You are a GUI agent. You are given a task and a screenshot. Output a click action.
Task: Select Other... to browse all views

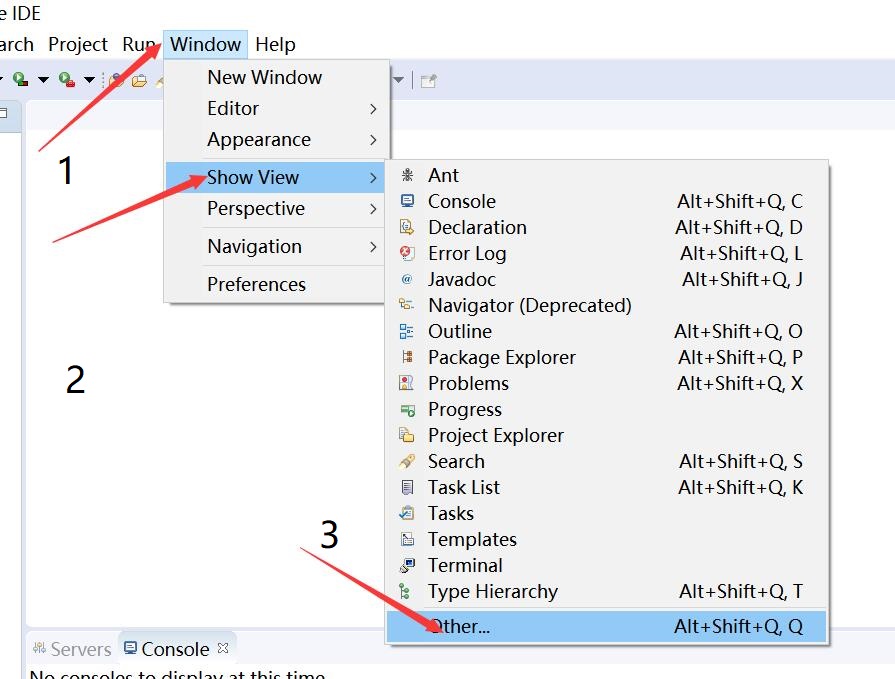click(606, 626)
